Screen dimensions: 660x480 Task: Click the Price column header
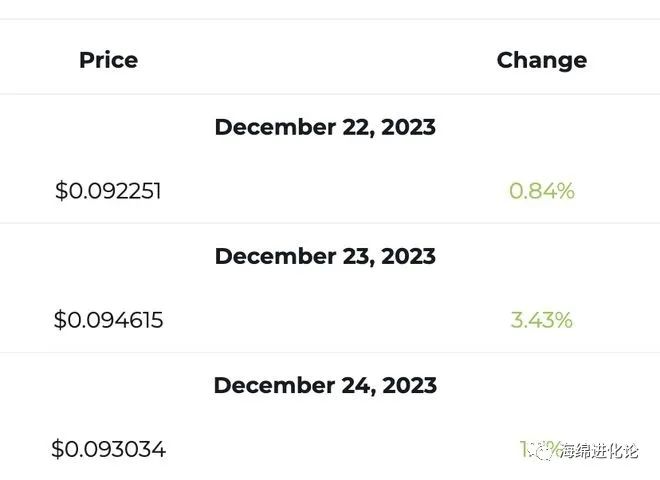coord(108,60)
